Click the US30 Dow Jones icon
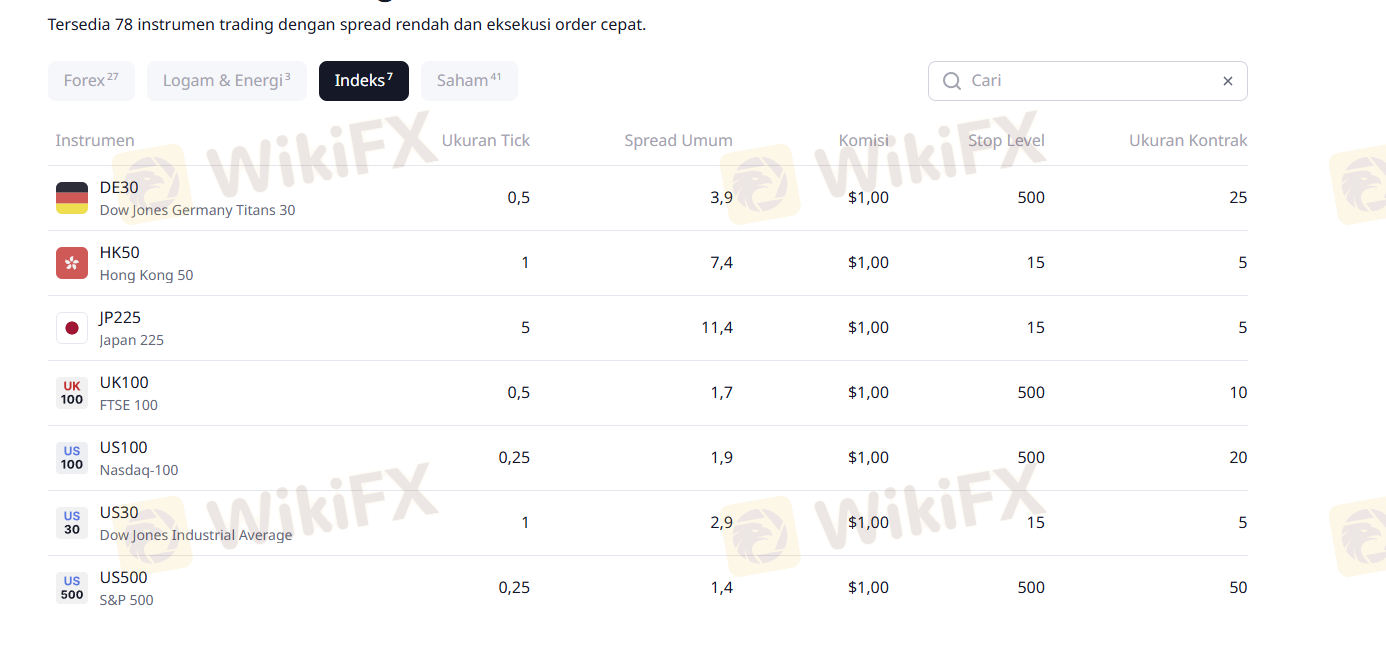This screenshot has width=1386, height=661. 72,523
